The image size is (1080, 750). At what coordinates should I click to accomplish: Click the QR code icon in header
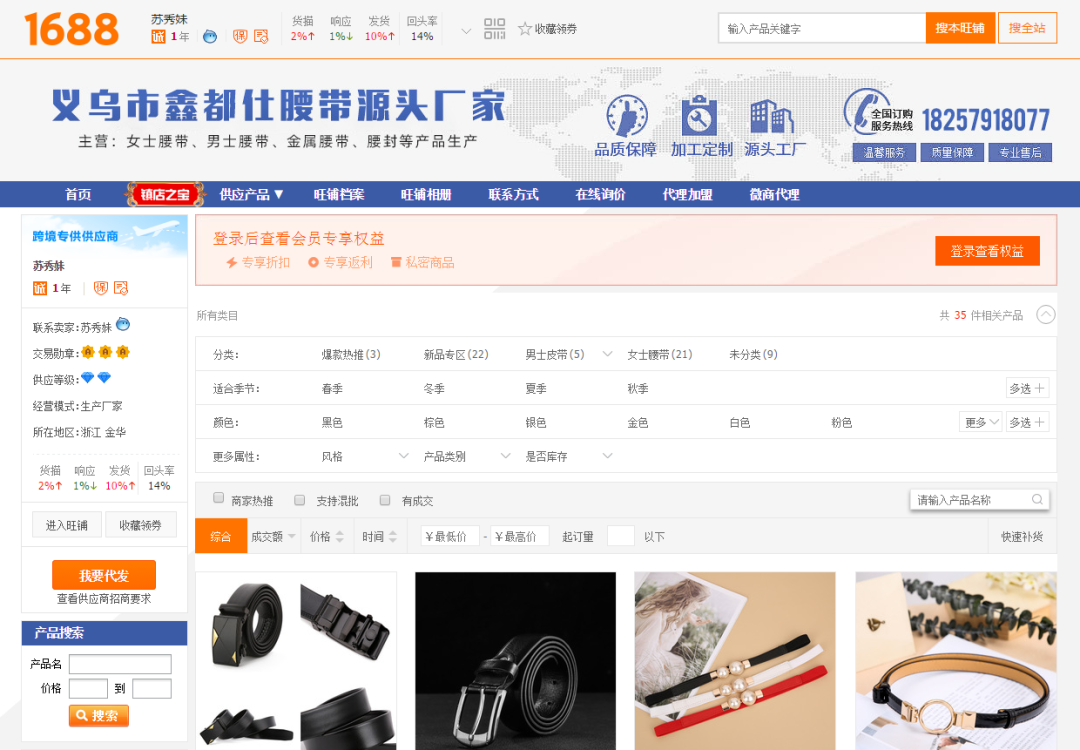pyautogui.click(x=494, y=29)
